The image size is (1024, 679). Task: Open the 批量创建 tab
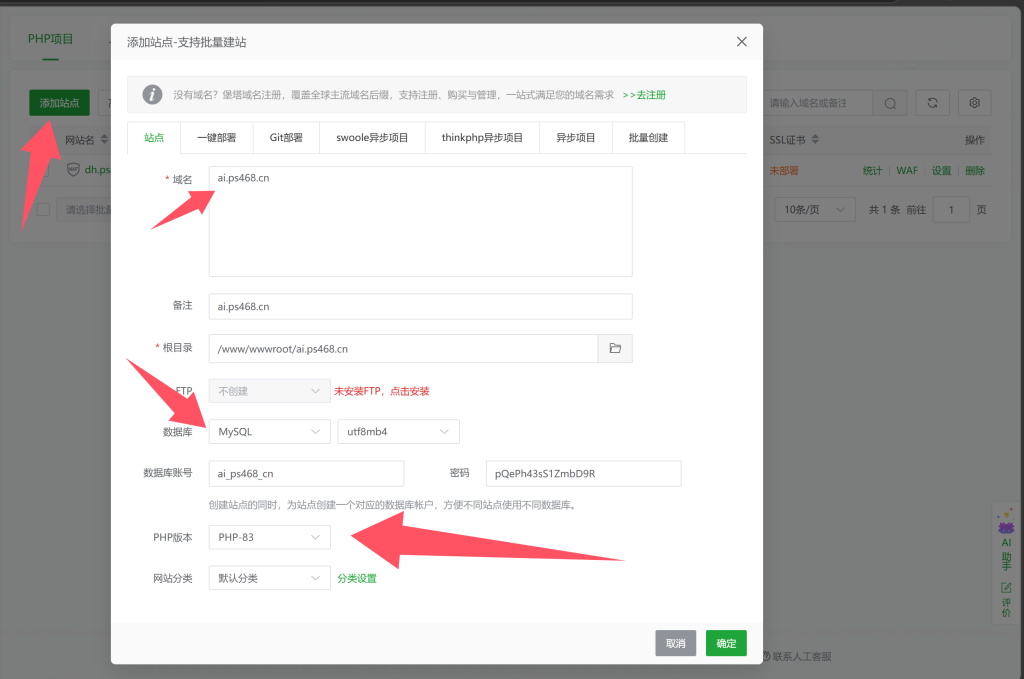click(648, 138)
